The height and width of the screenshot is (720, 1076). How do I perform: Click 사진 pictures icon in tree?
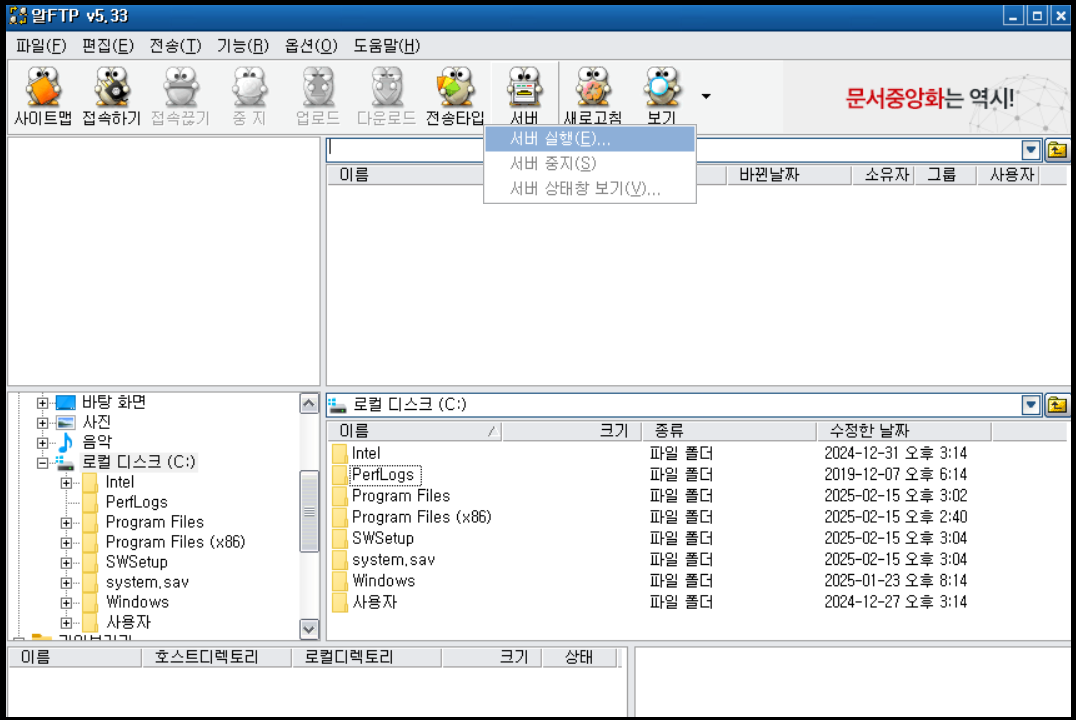(x=66, y=422)
